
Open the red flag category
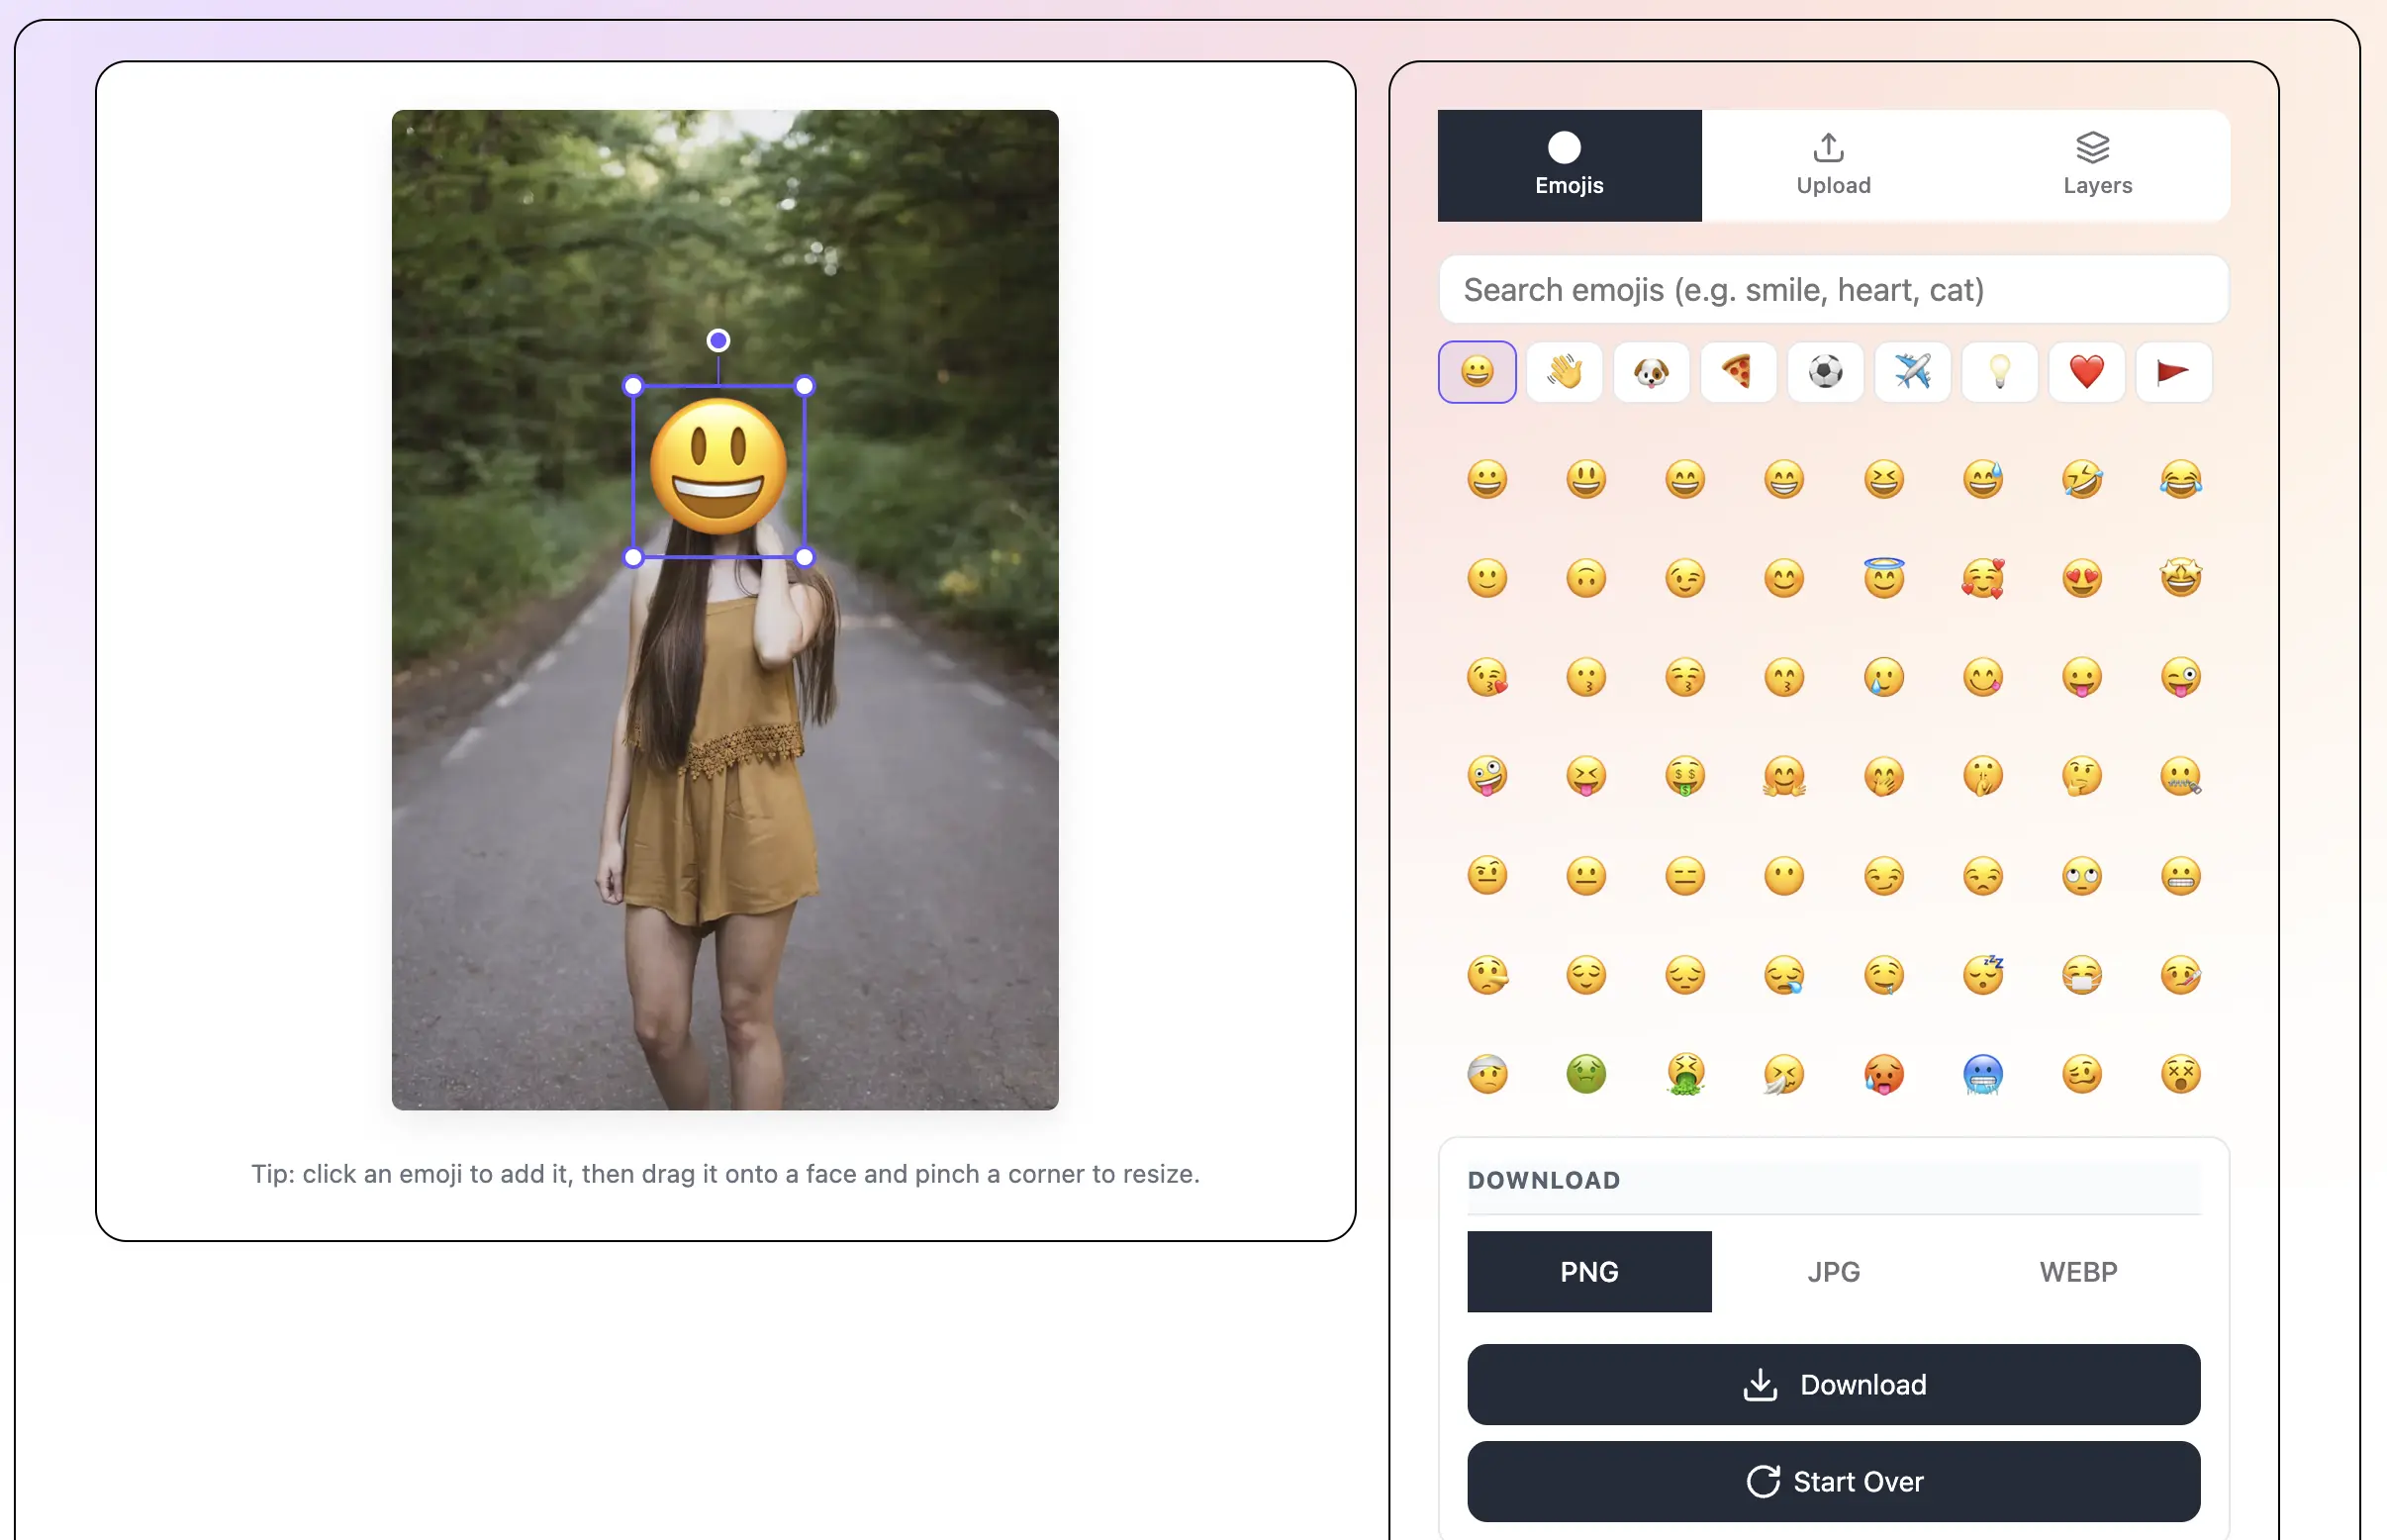(2173, 372)
